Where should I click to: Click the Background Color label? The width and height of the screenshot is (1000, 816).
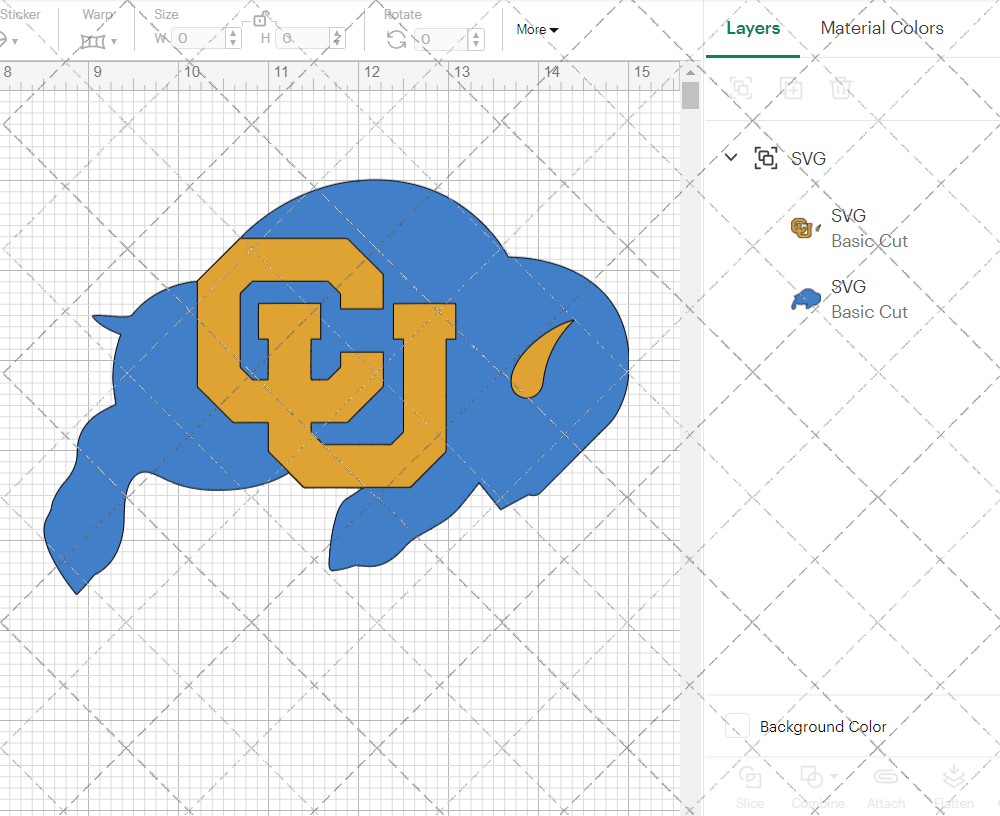(x=823, y=727)
